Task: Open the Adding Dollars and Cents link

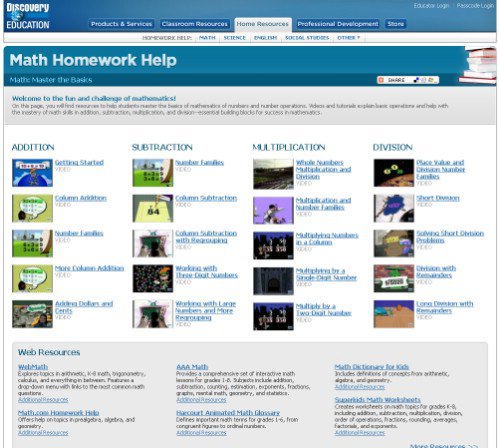Action: pos(84,307)
